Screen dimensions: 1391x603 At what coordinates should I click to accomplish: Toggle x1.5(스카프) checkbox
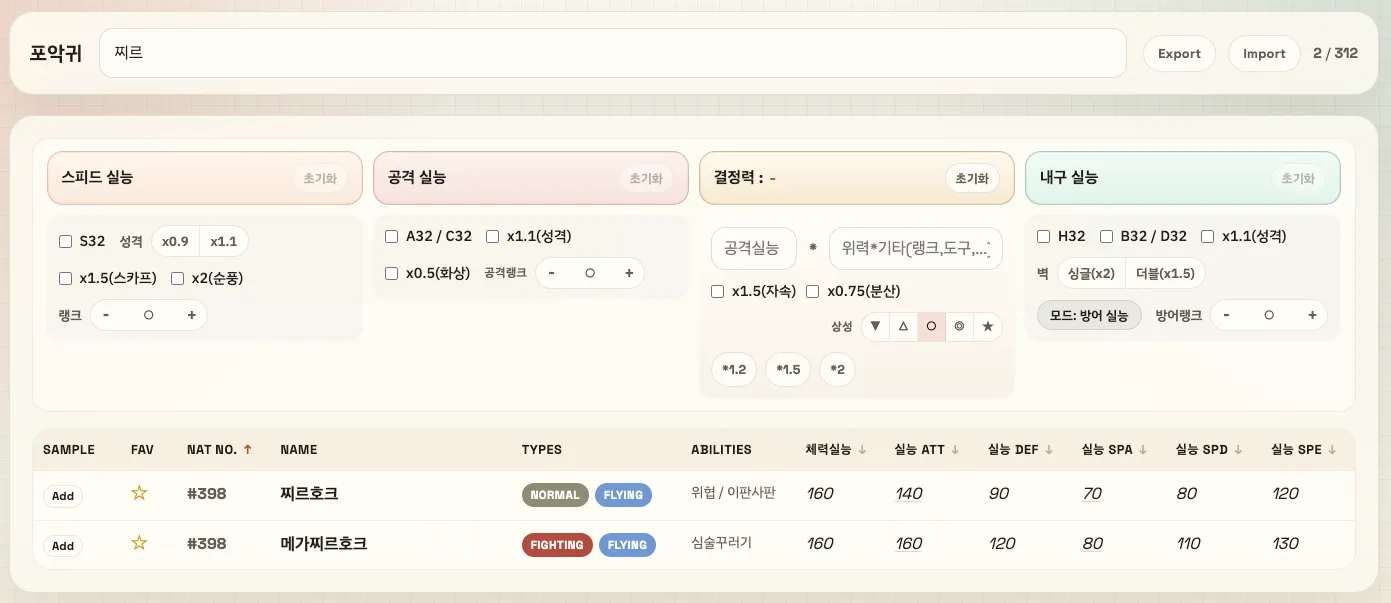click(x=66, y=278)
